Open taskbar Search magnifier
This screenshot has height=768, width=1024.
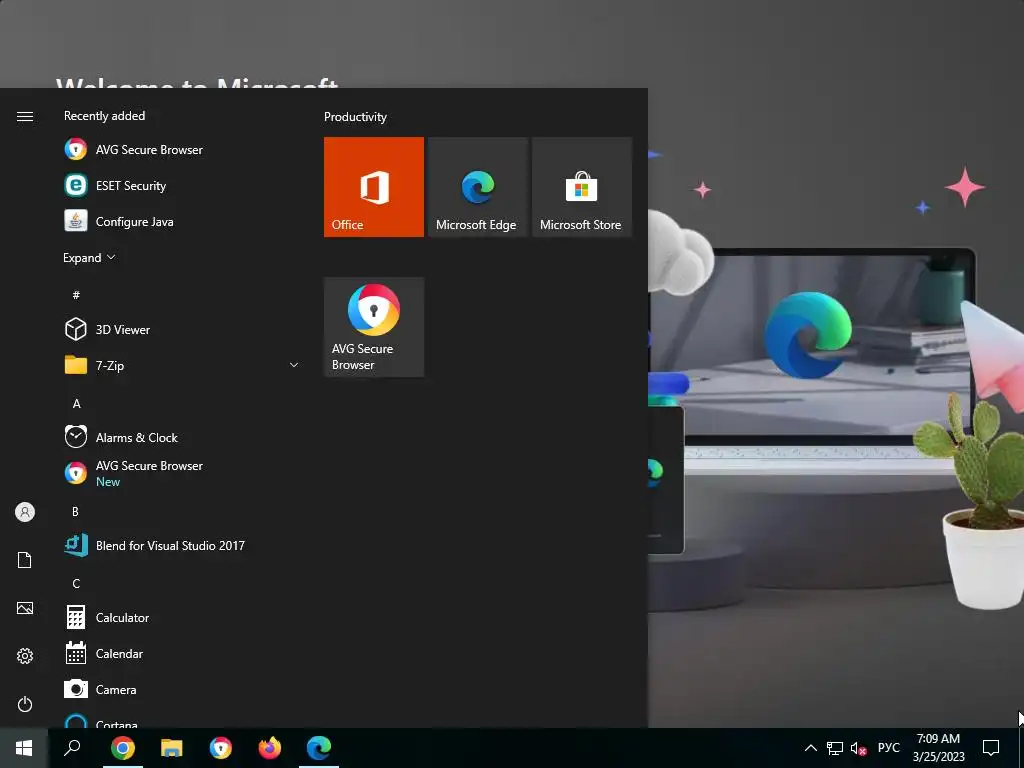coord(72,747)
